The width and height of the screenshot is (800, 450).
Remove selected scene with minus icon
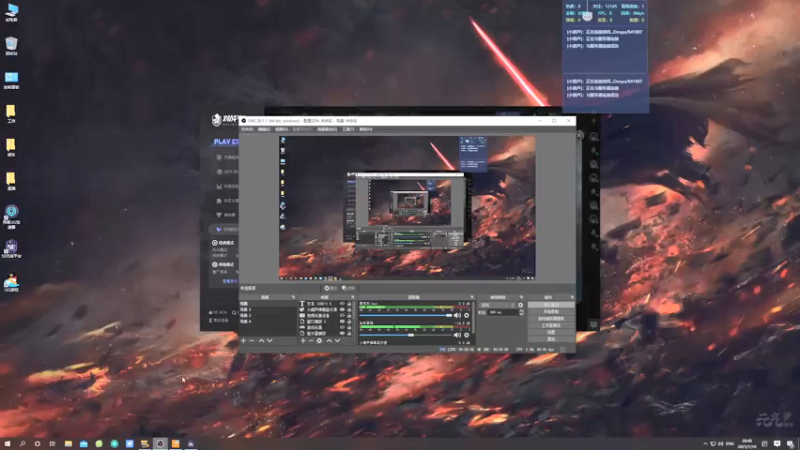[x=252, y=340]
